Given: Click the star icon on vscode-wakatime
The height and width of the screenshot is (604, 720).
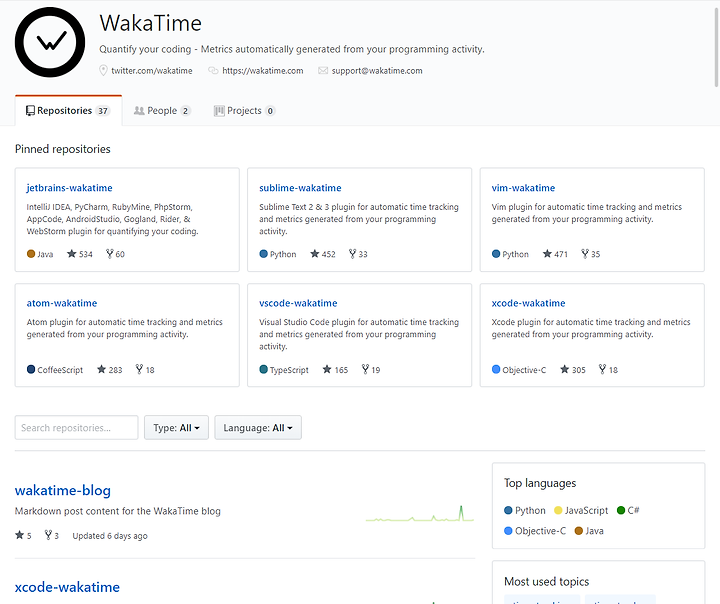Looking at the screenshot, I should [327, 369].
